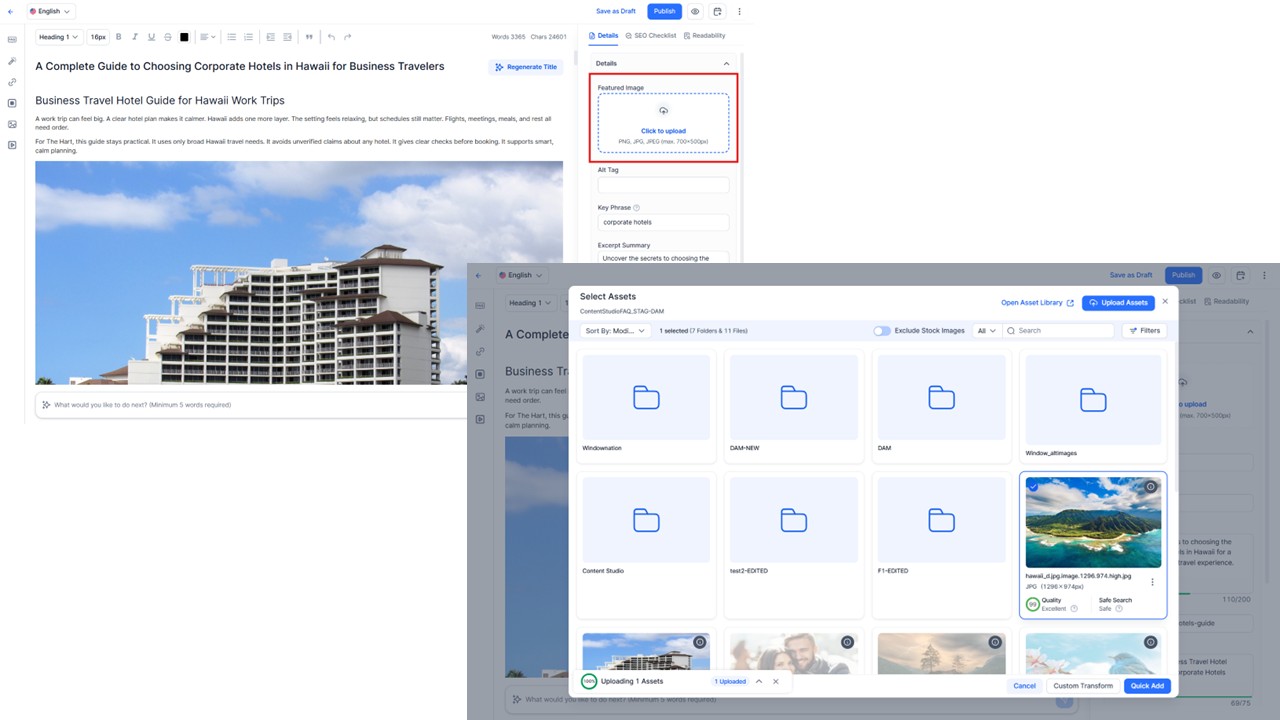
Task: Open the preview eye icon in the undimmed editor
Action: (x=695, y=11)
